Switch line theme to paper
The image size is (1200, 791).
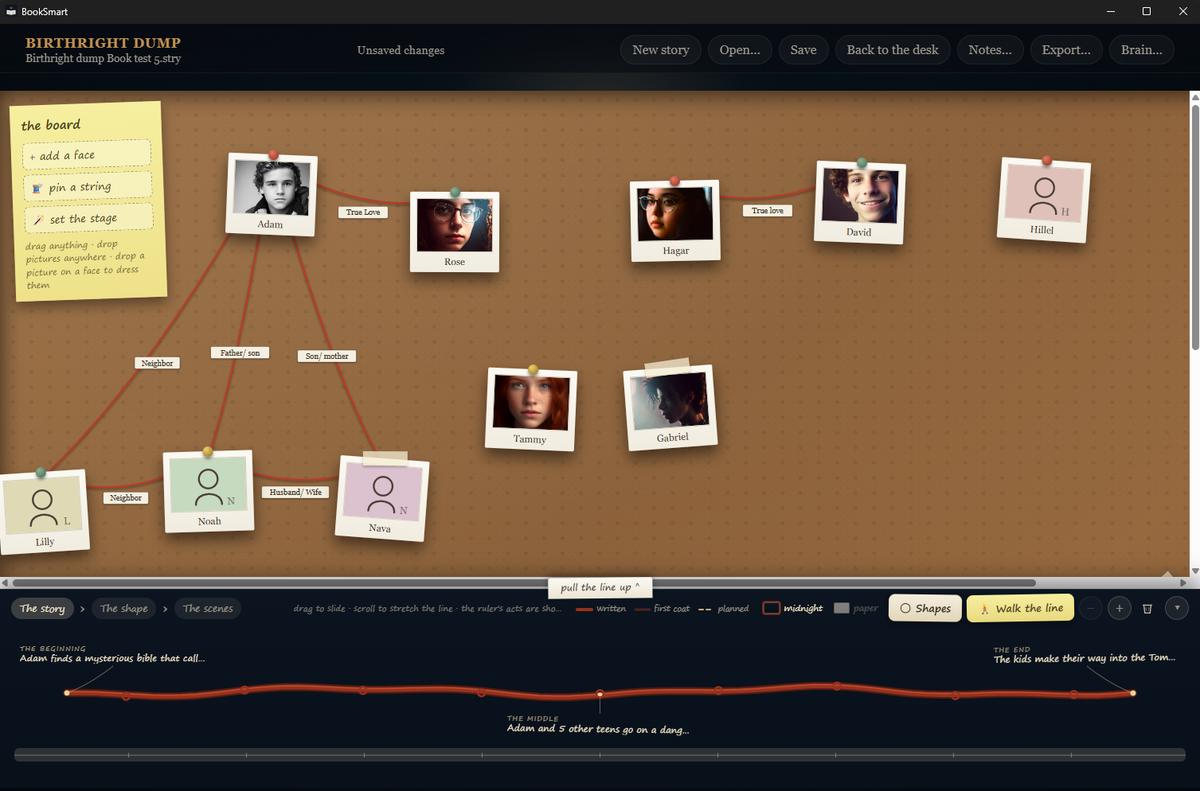coord(856,608)
